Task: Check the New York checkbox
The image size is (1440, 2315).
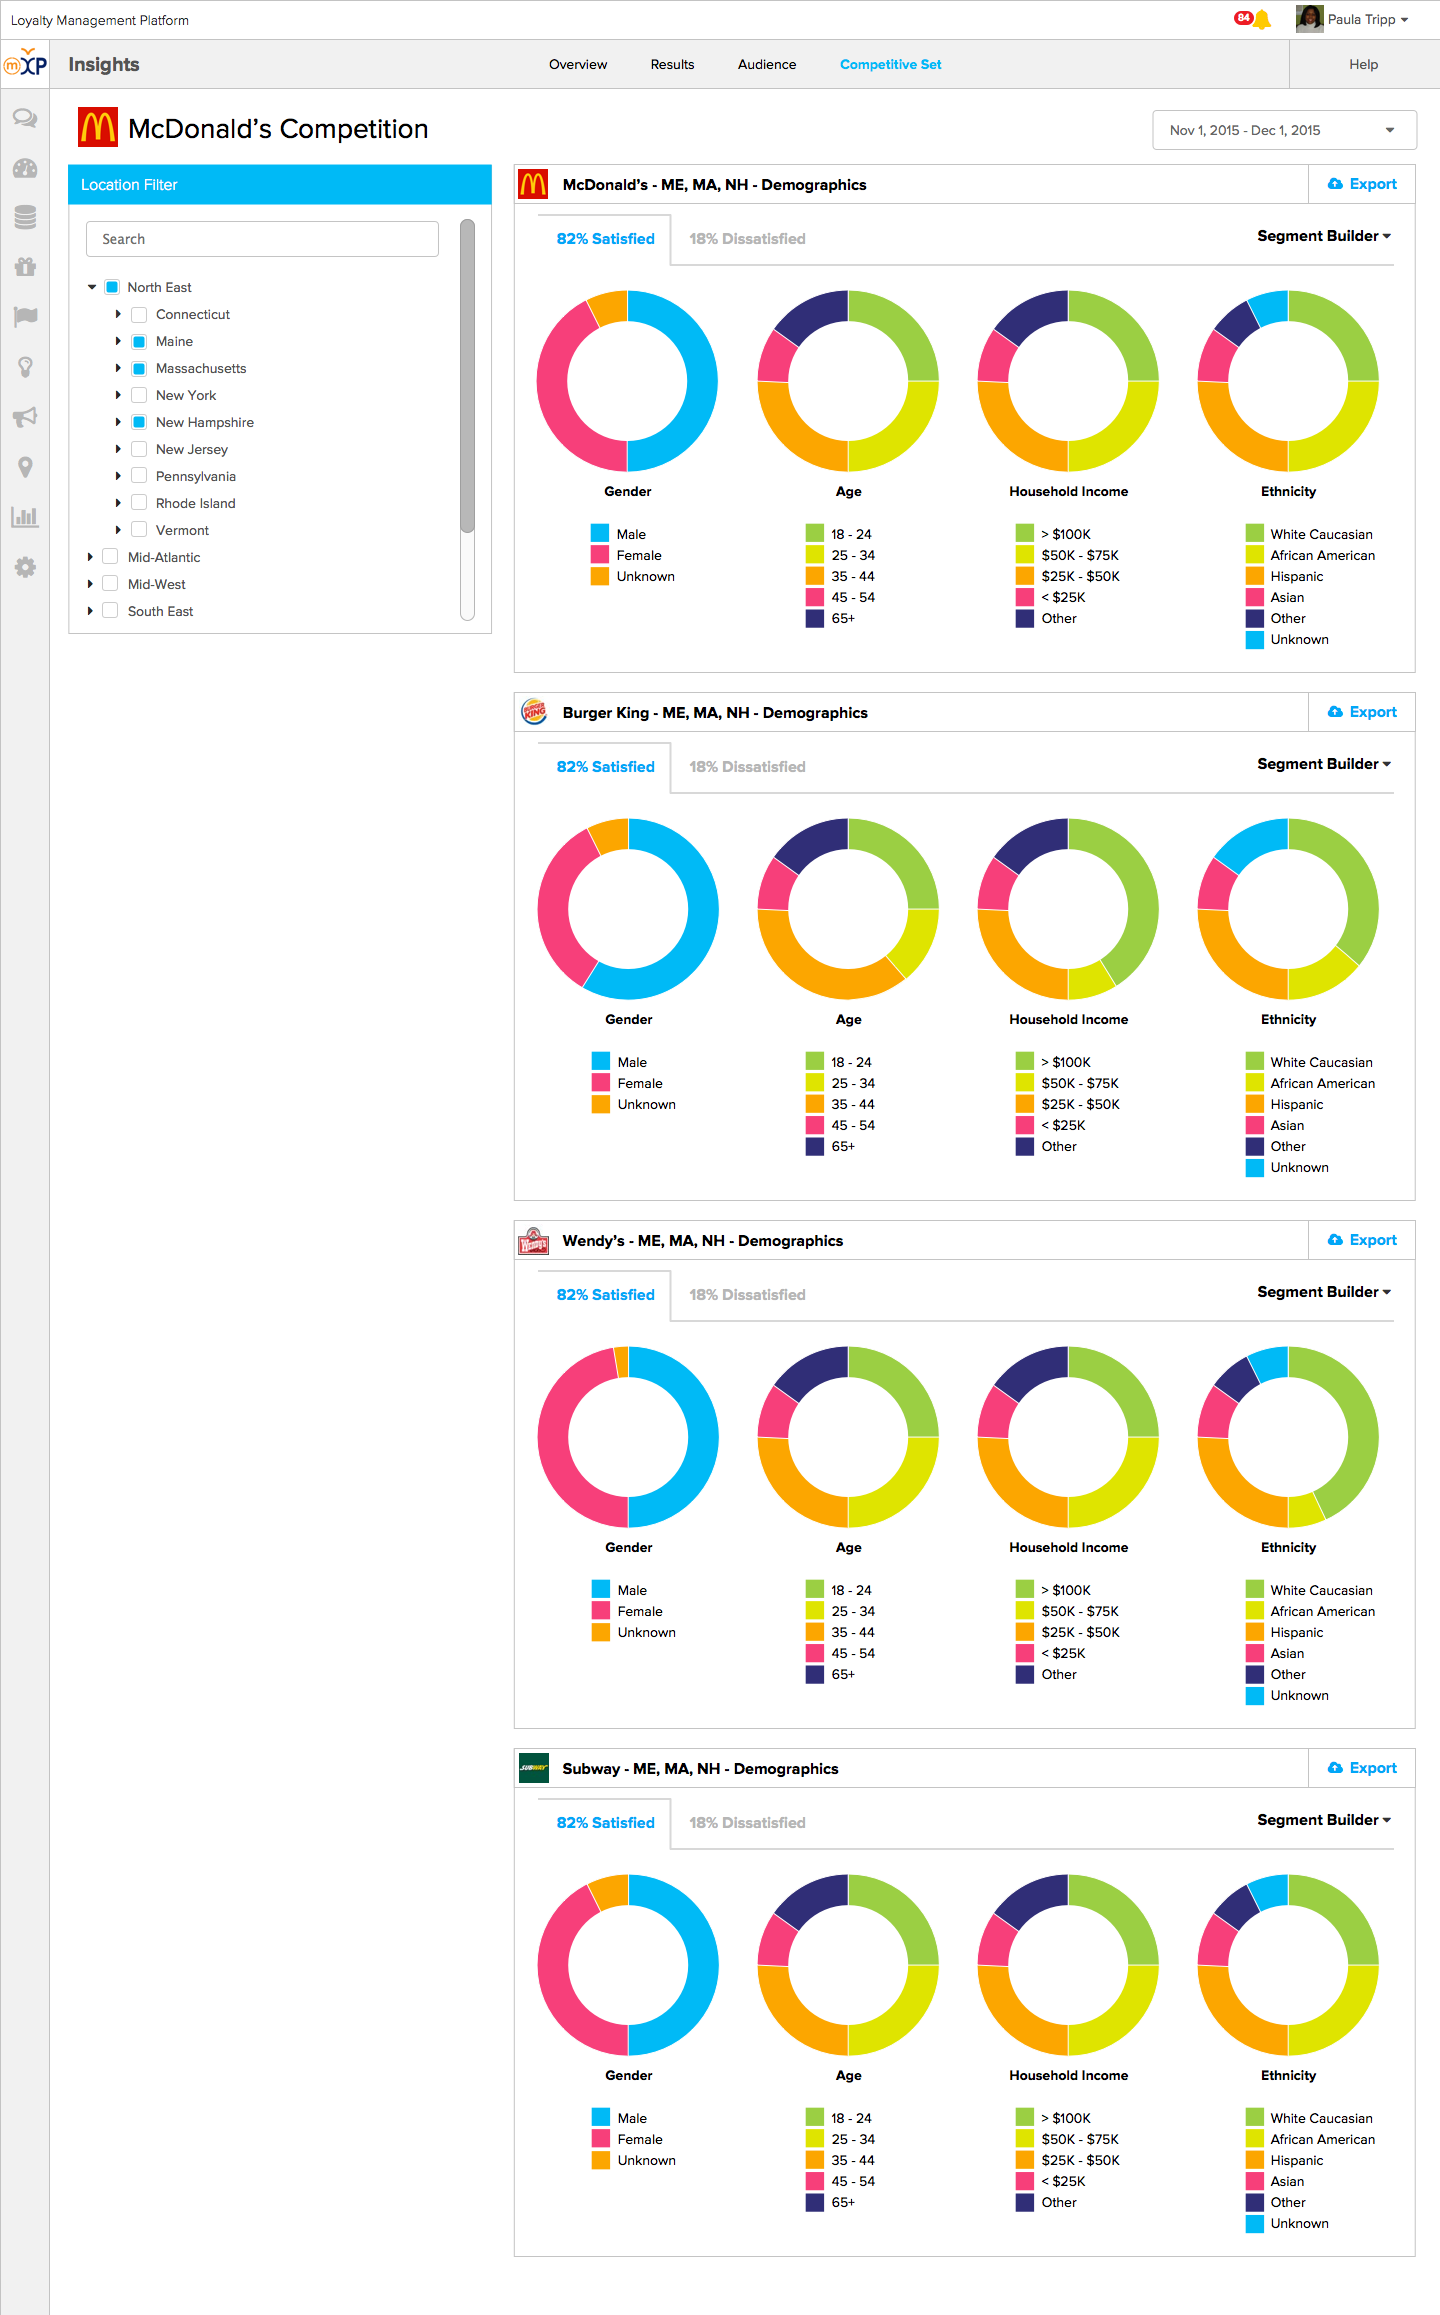Action: tap(139, 395)
